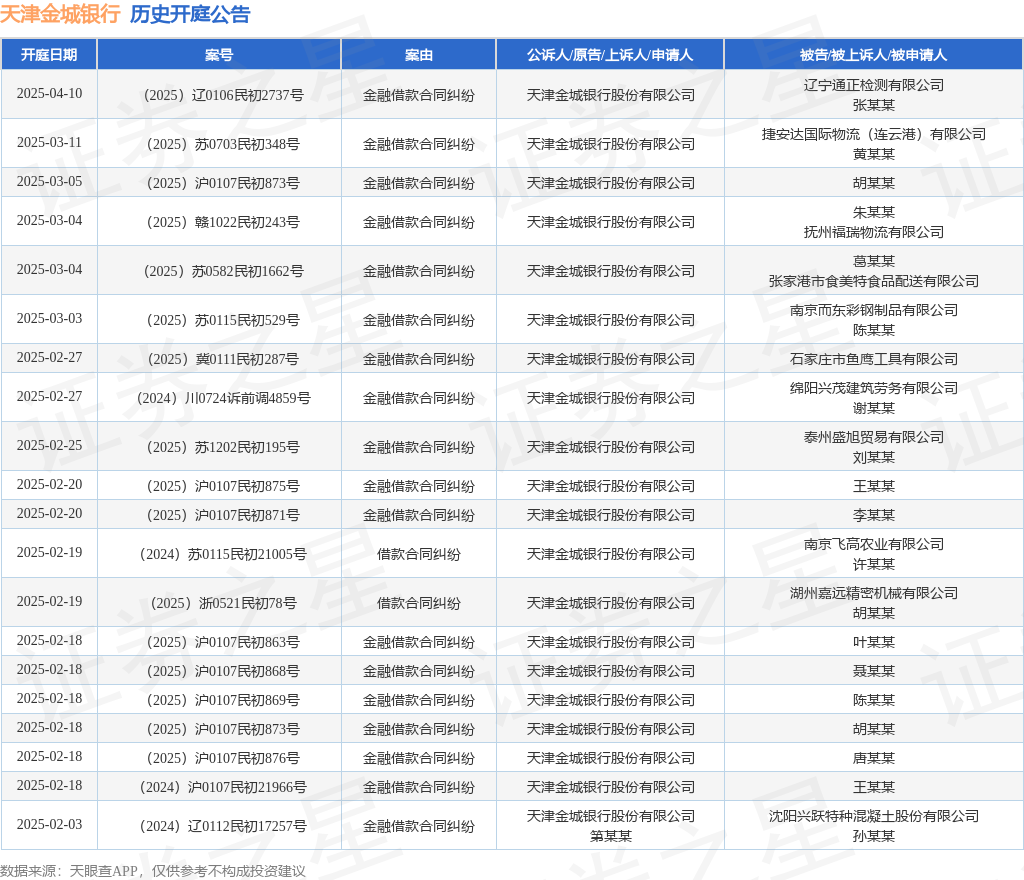Viewport: 1024px width, 880px height.
Task: Click the 数据来源 天眼查APP footer note
Action: tap(153, 871)
